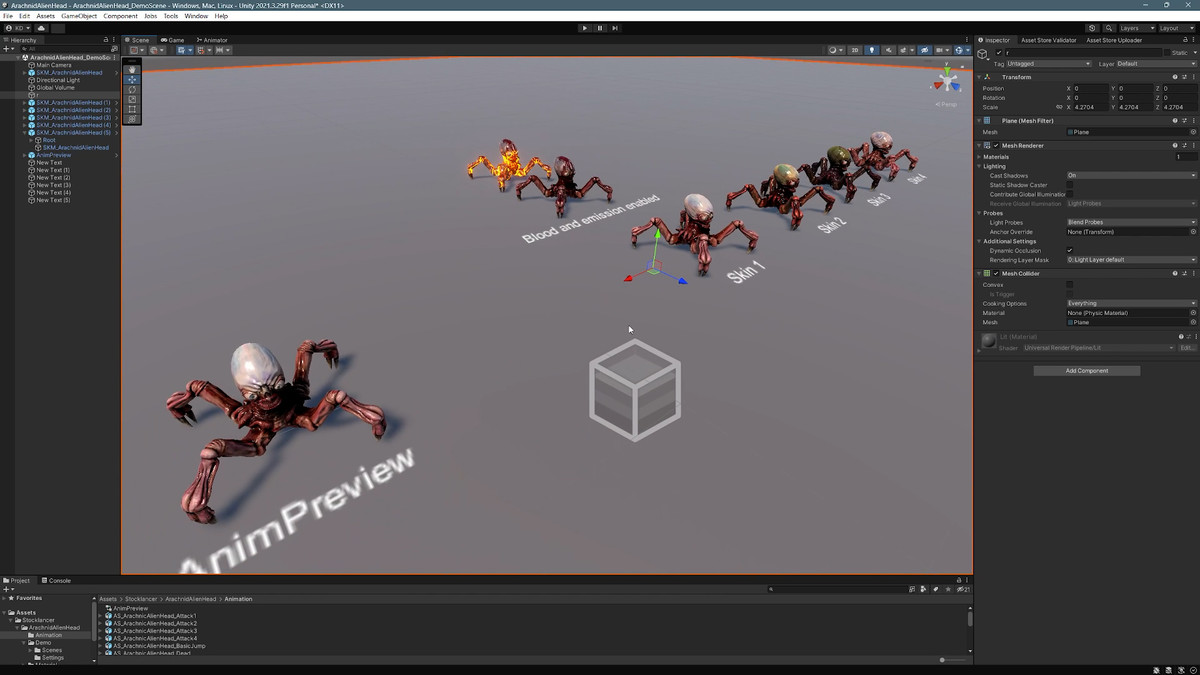The height and width of the screenshot is (675, 1200).
Task: Select the Hand tool in scene toolbar
Action: click(132, 70)
